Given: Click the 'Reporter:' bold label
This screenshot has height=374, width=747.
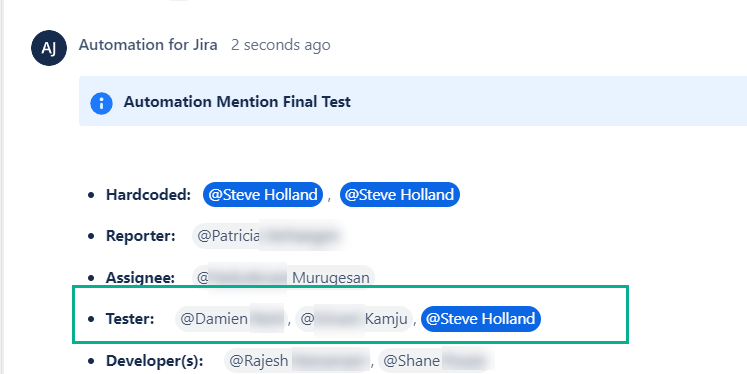Looking at the screenshot, I should pyautogui.click(x=141, y=236).
